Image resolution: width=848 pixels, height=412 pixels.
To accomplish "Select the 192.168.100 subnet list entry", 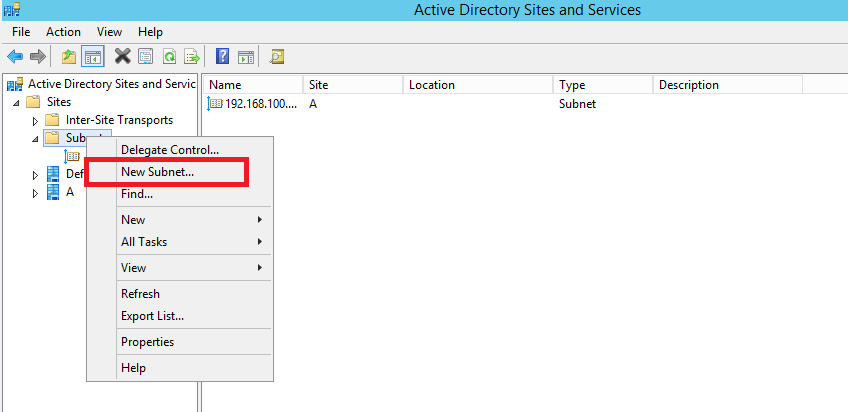I will 261,104.
